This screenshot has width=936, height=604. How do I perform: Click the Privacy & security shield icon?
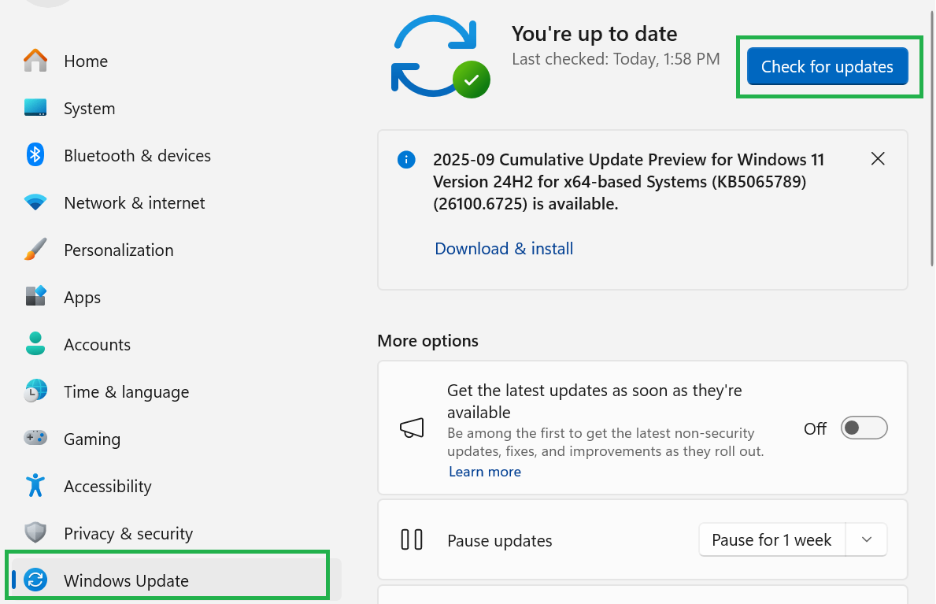coord(35,532)
